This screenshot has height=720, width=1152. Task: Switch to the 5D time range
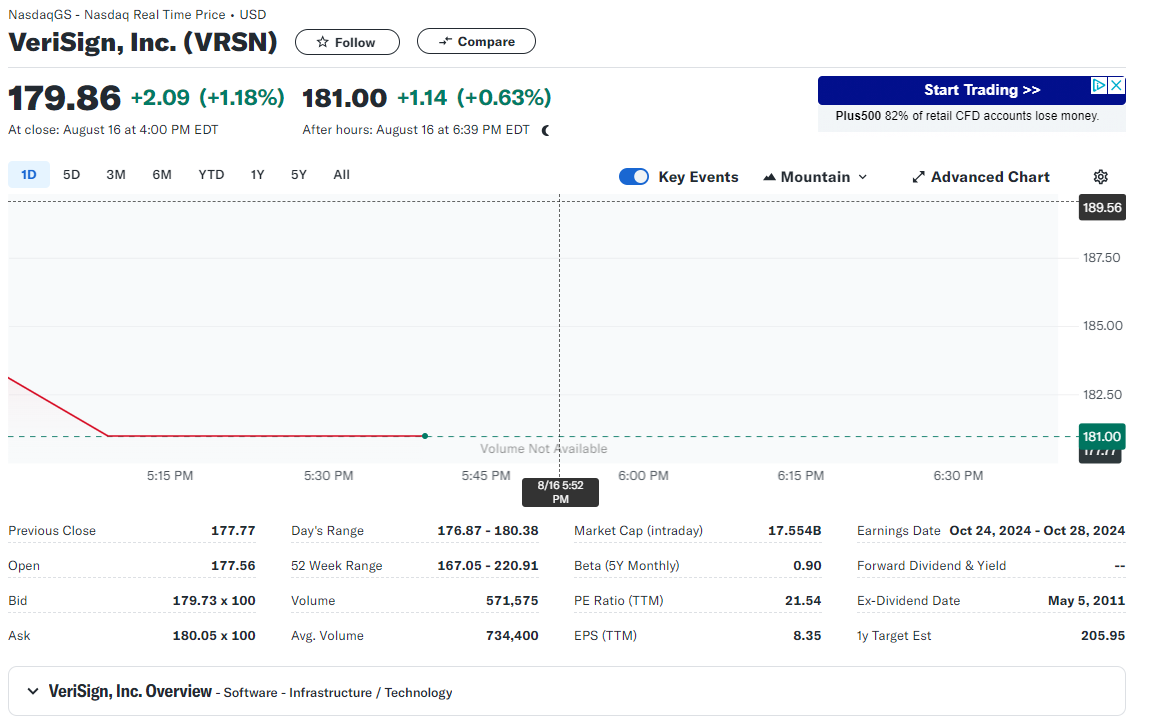tap(71, 175)
